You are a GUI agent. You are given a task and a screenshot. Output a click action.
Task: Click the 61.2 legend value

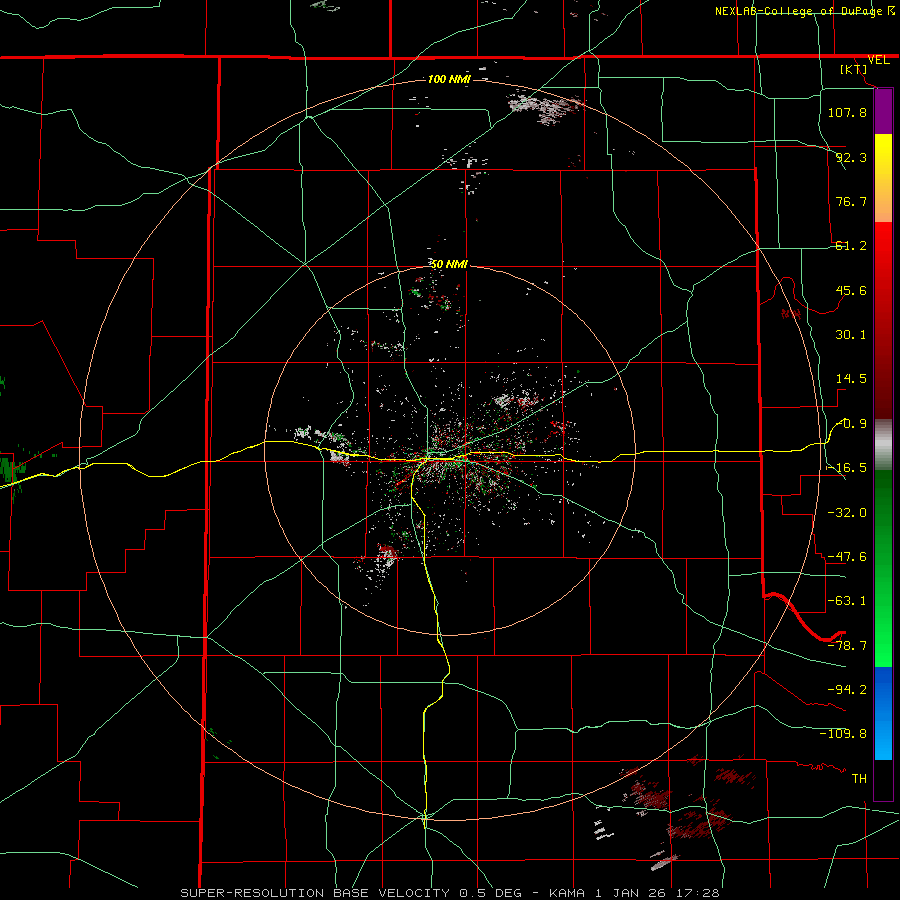851,246
